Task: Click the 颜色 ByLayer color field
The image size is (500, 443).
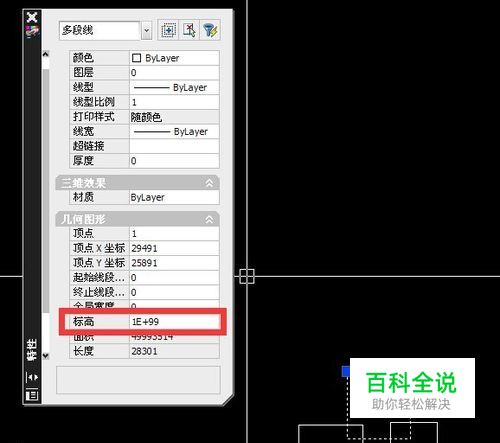Action: point(174,58)
